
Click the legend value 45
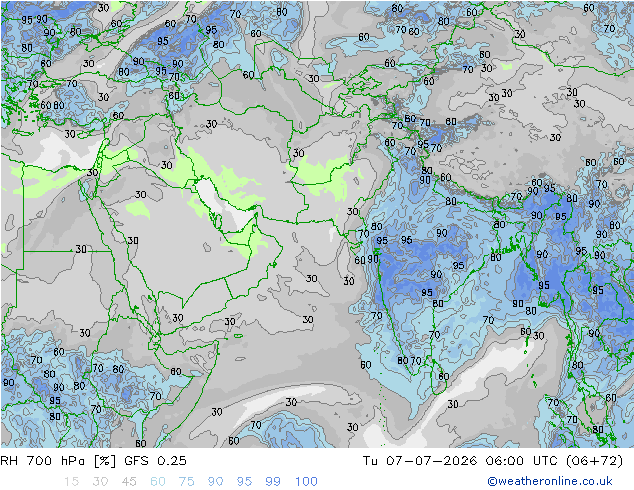(x=129, y=482)
